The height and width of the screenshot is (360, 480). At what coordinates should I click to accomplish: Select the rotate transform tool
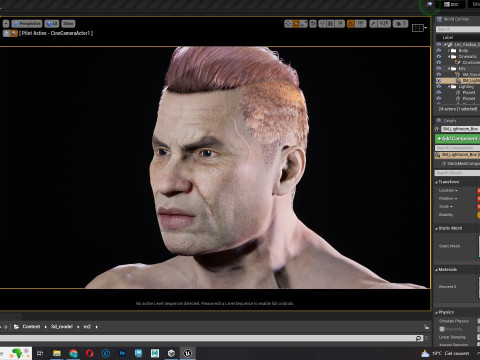[296, 24]
